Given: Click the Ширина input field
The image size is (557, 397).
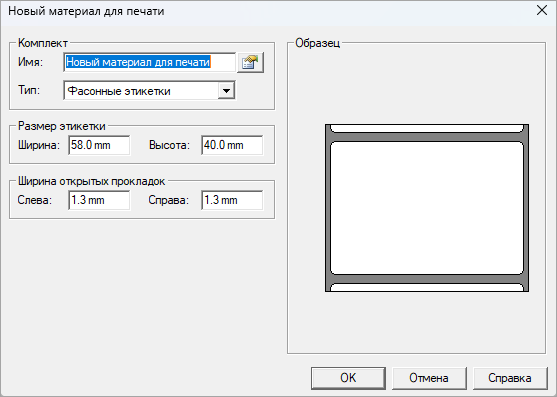Looking at the screenshot, I should [99, 145].
